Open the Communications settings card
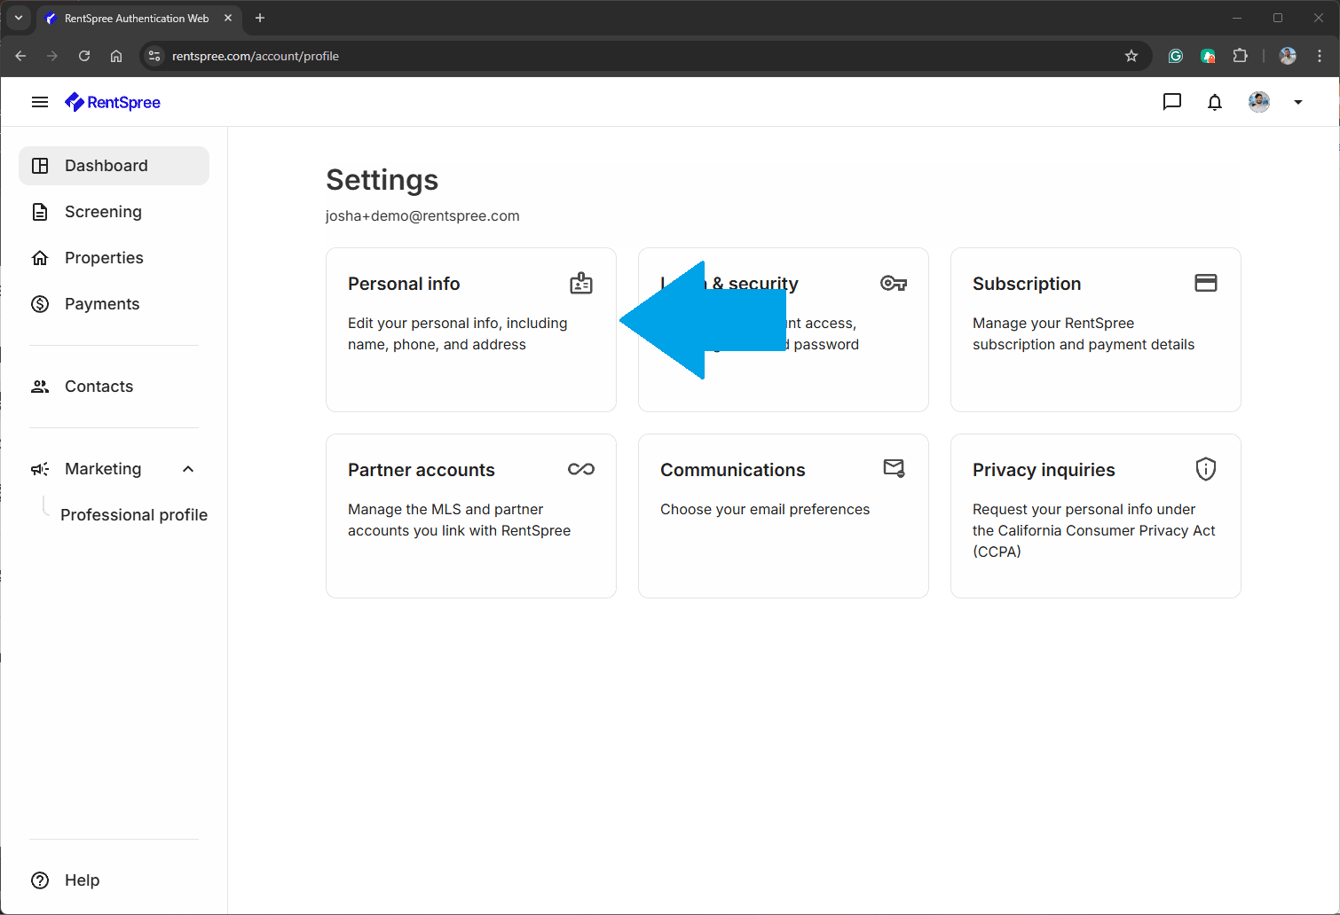 click(783, 516)
